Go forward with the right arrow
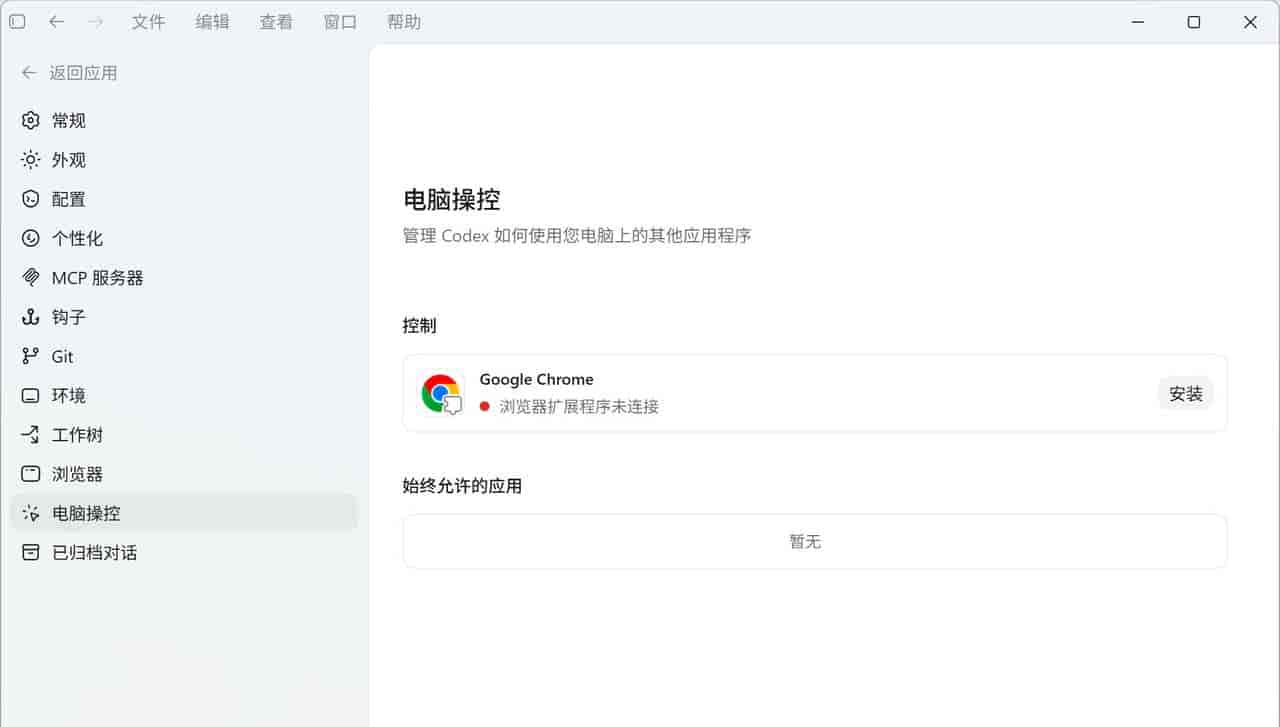 click(x=95, y=21)
